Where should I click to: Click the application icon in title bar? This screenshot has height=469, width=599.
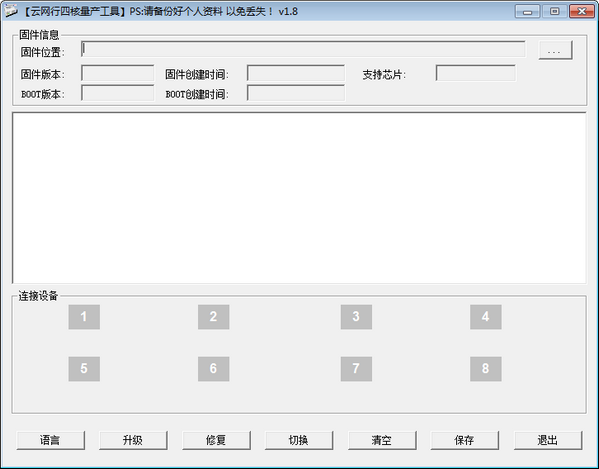pyautogui.click(x=11, y=11)
